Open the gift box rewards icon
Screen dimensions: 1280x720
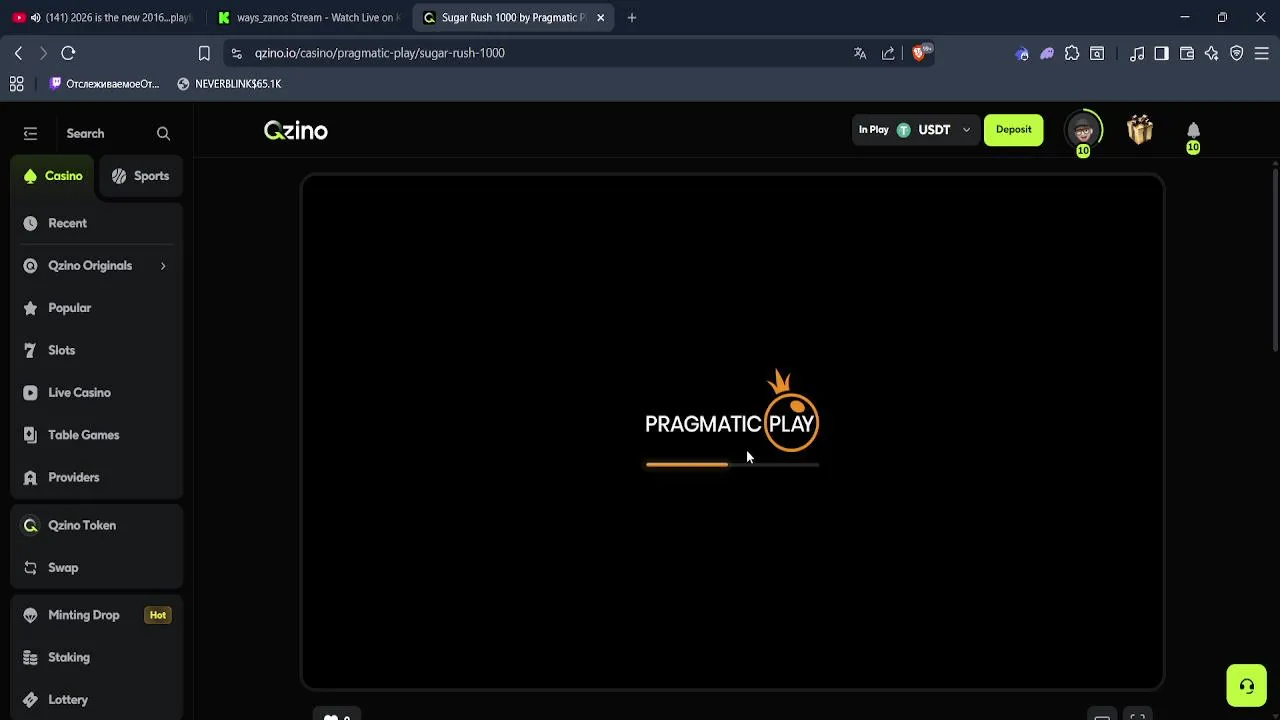[x=1140, y=130]
